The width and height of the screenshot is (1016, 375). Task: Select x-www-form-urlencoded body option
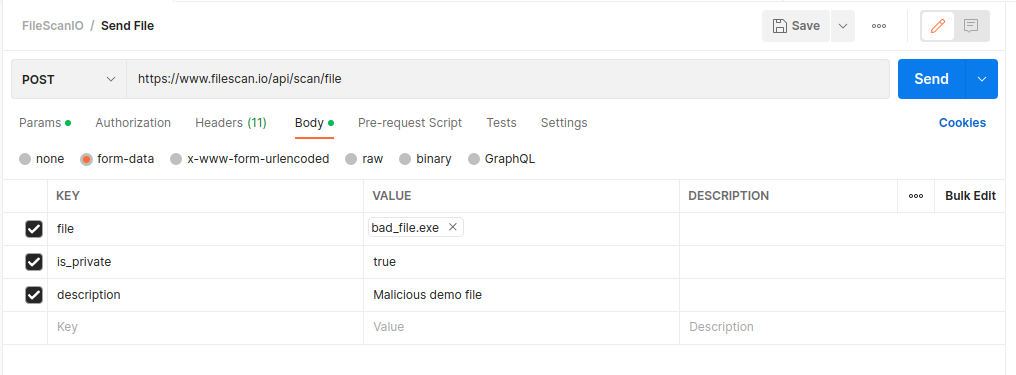click(249, 159)
